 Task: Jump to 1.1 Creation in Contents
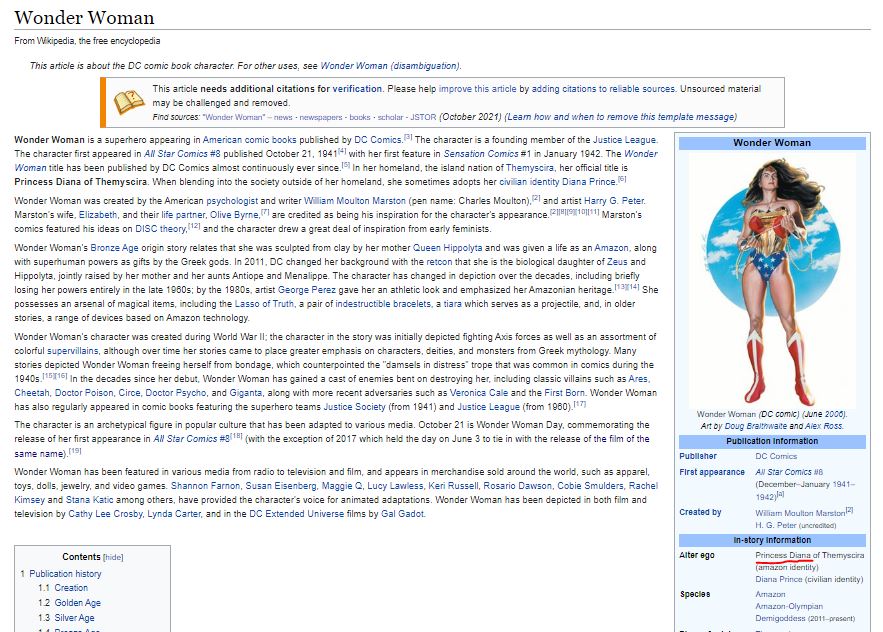(x=71, y=588)
